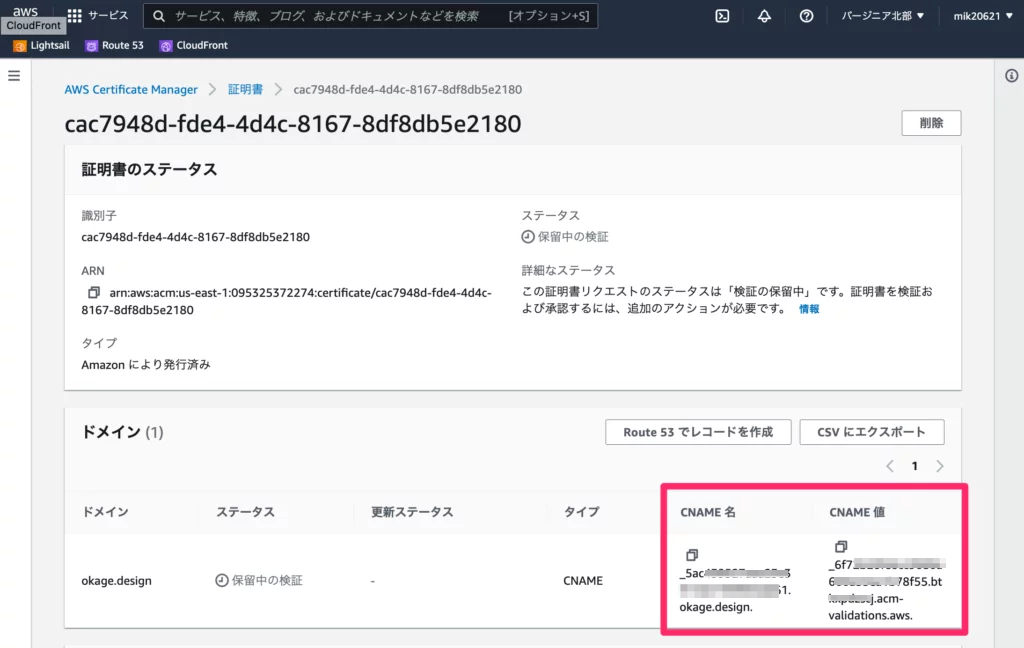Click CSV にエクスポート button
The height and width of the screenshot is (648, 1024).
871,432
